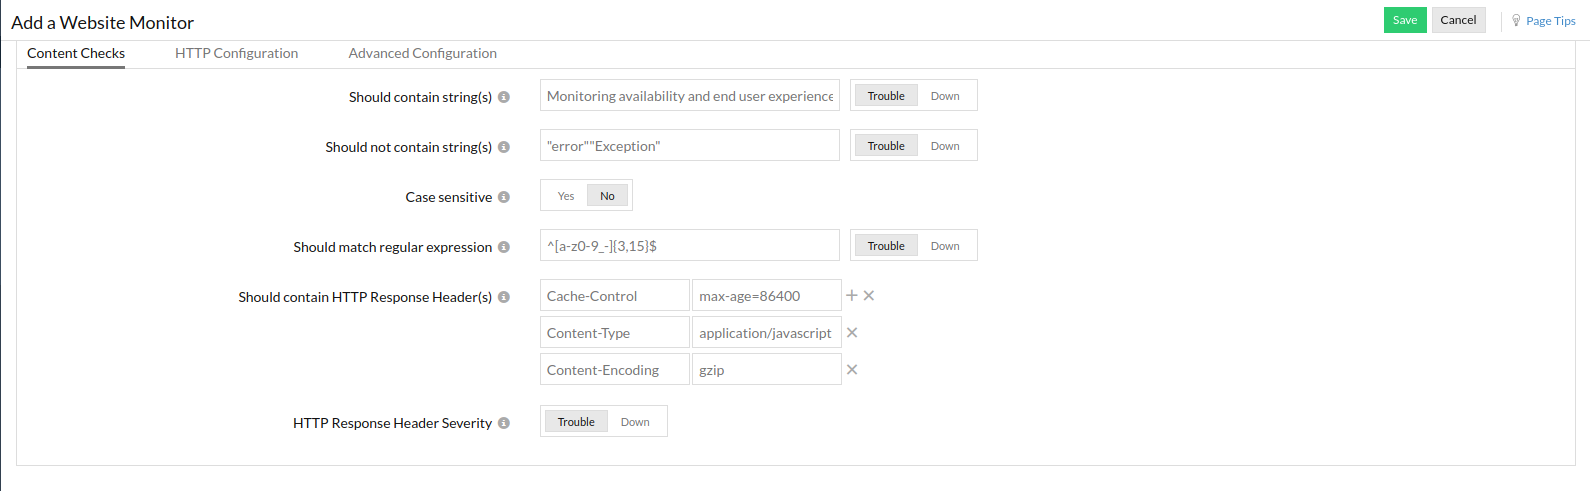Image resolution: width=1590 pixels, height=491 pixels.
Task: Click info icon beside Should match regular expression
Action: point(504,247)
